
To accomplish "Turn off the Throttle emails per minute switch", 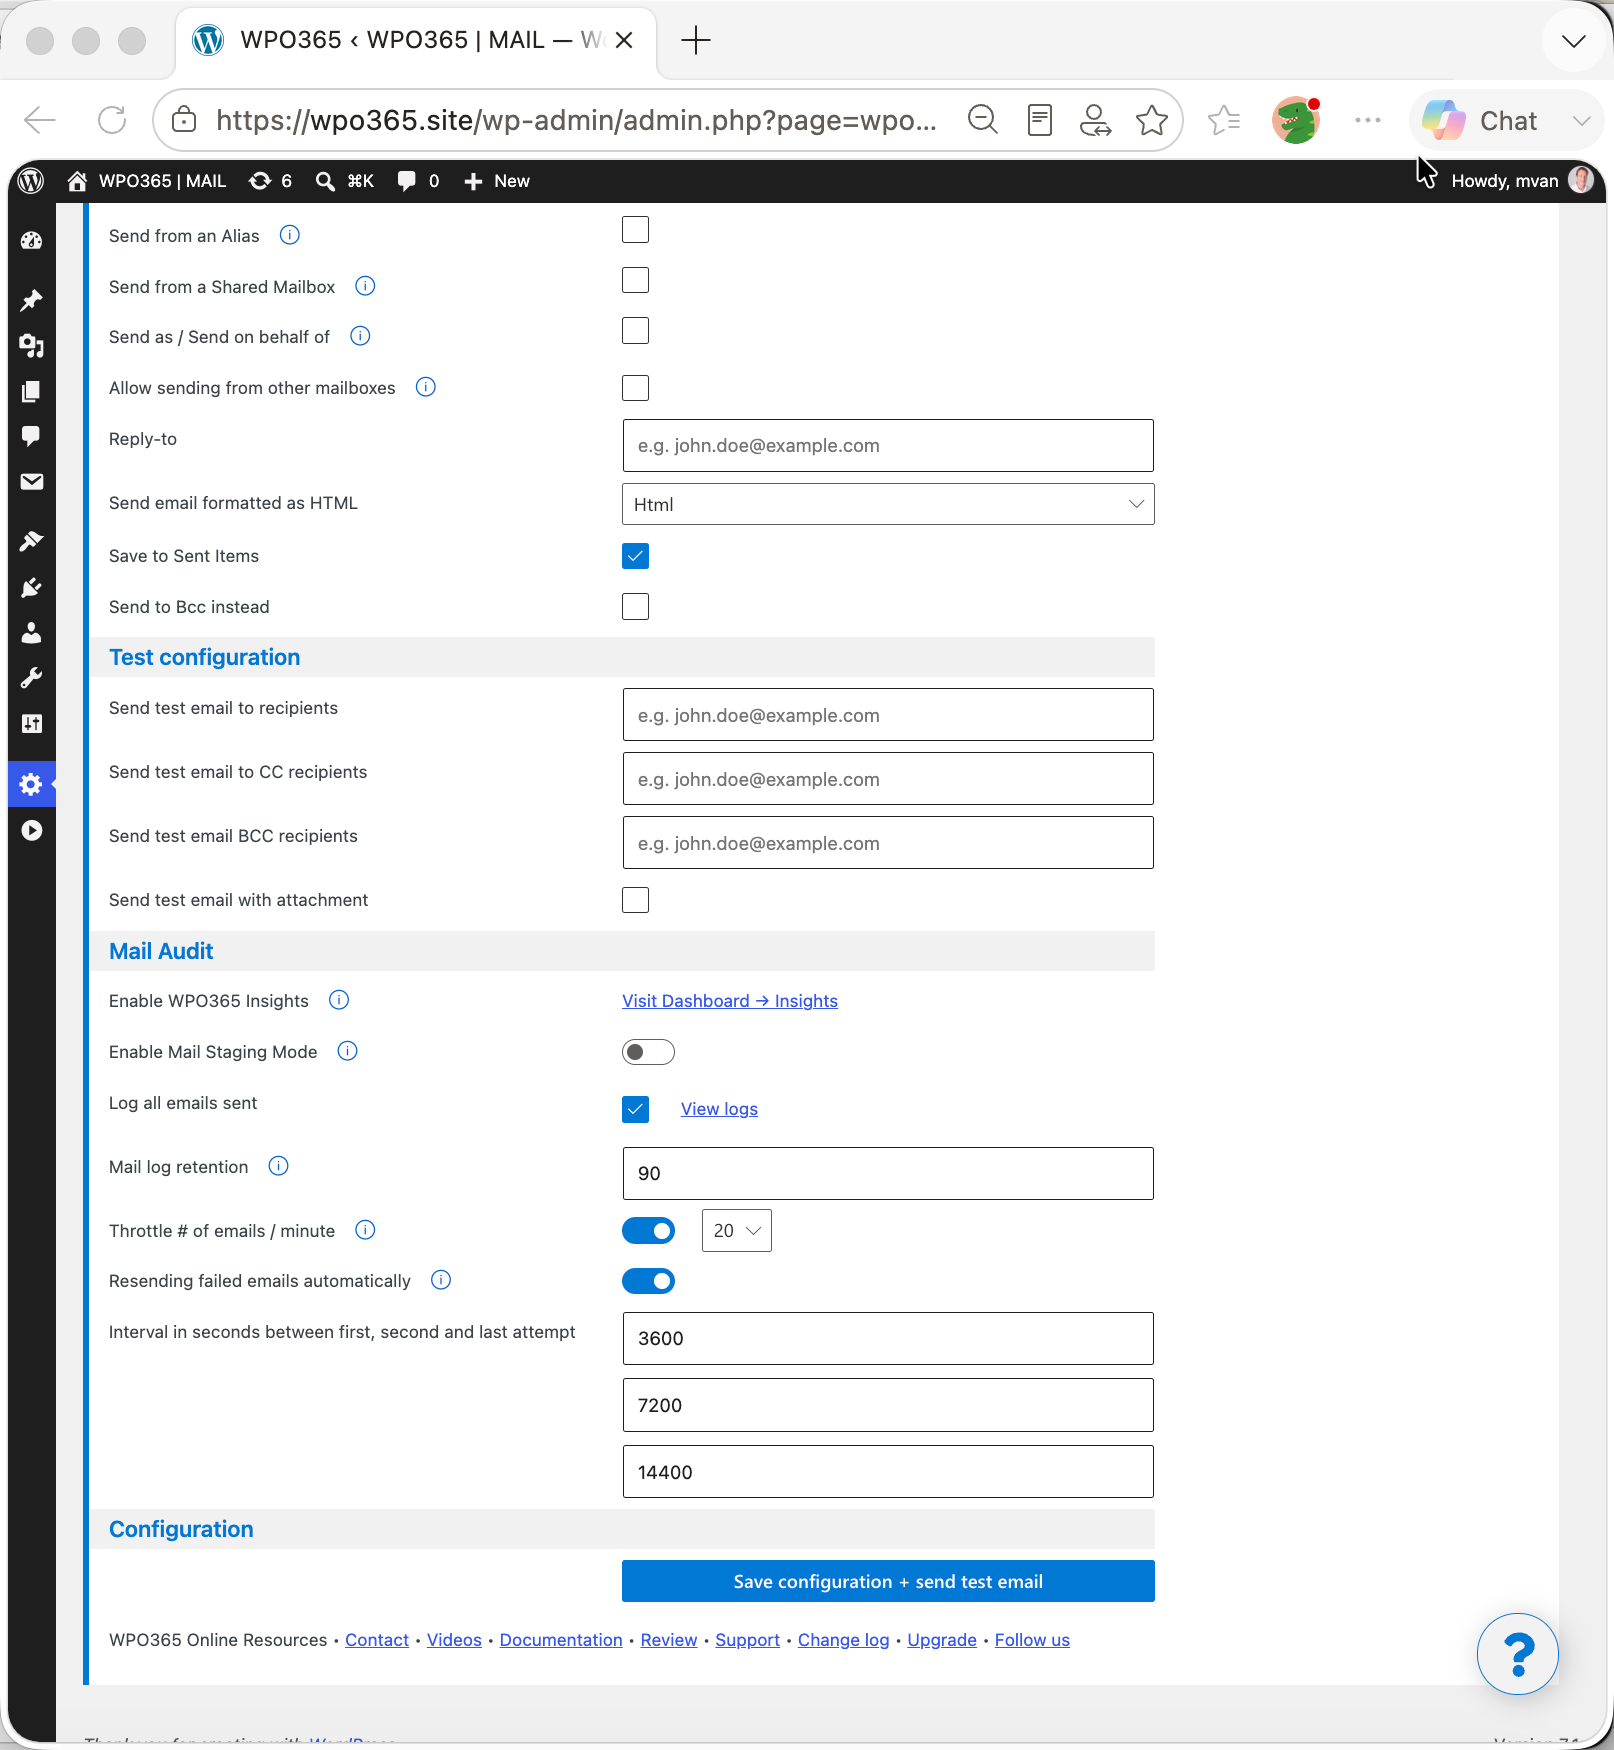I will click(x=648, y=1231).
